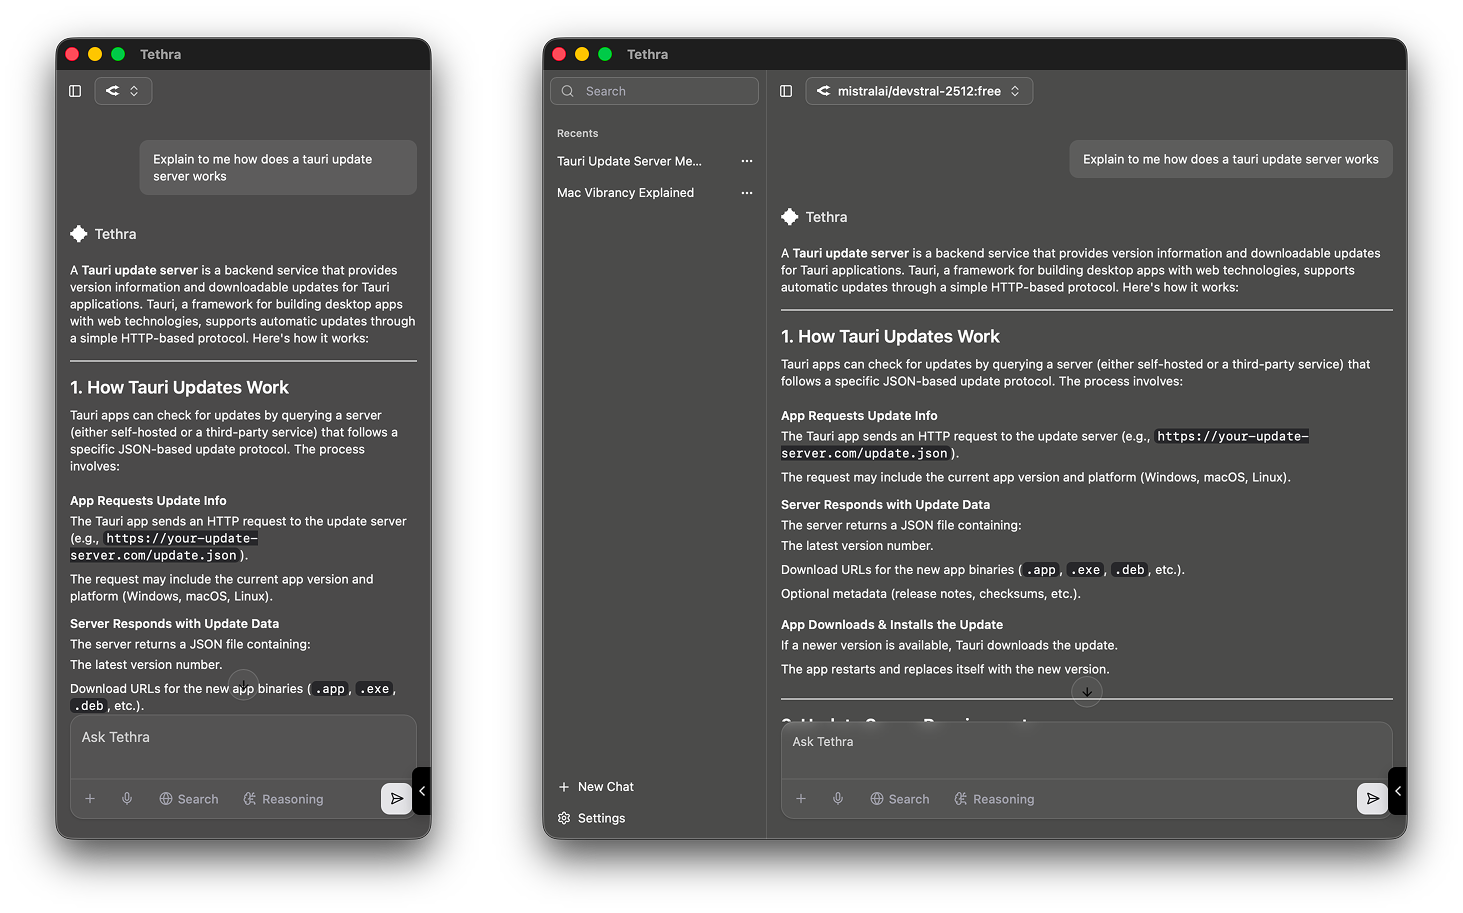This screenshot has width=1463, height=913.
Task: Open the mistralai/devstral-2512:free model dropdown
Action: coord(919,90)
